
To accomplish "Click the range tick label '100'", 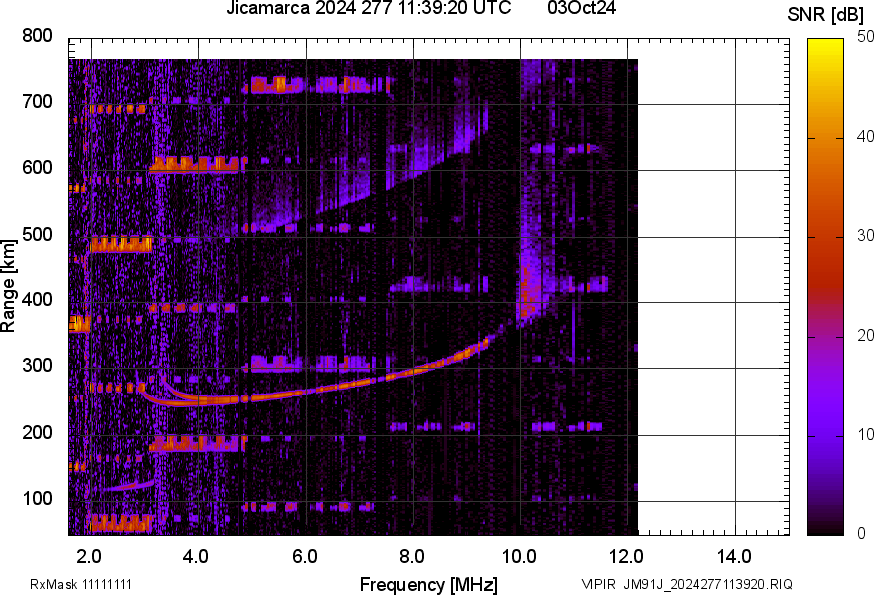I will pyautogui.click(x=37, y=499).
